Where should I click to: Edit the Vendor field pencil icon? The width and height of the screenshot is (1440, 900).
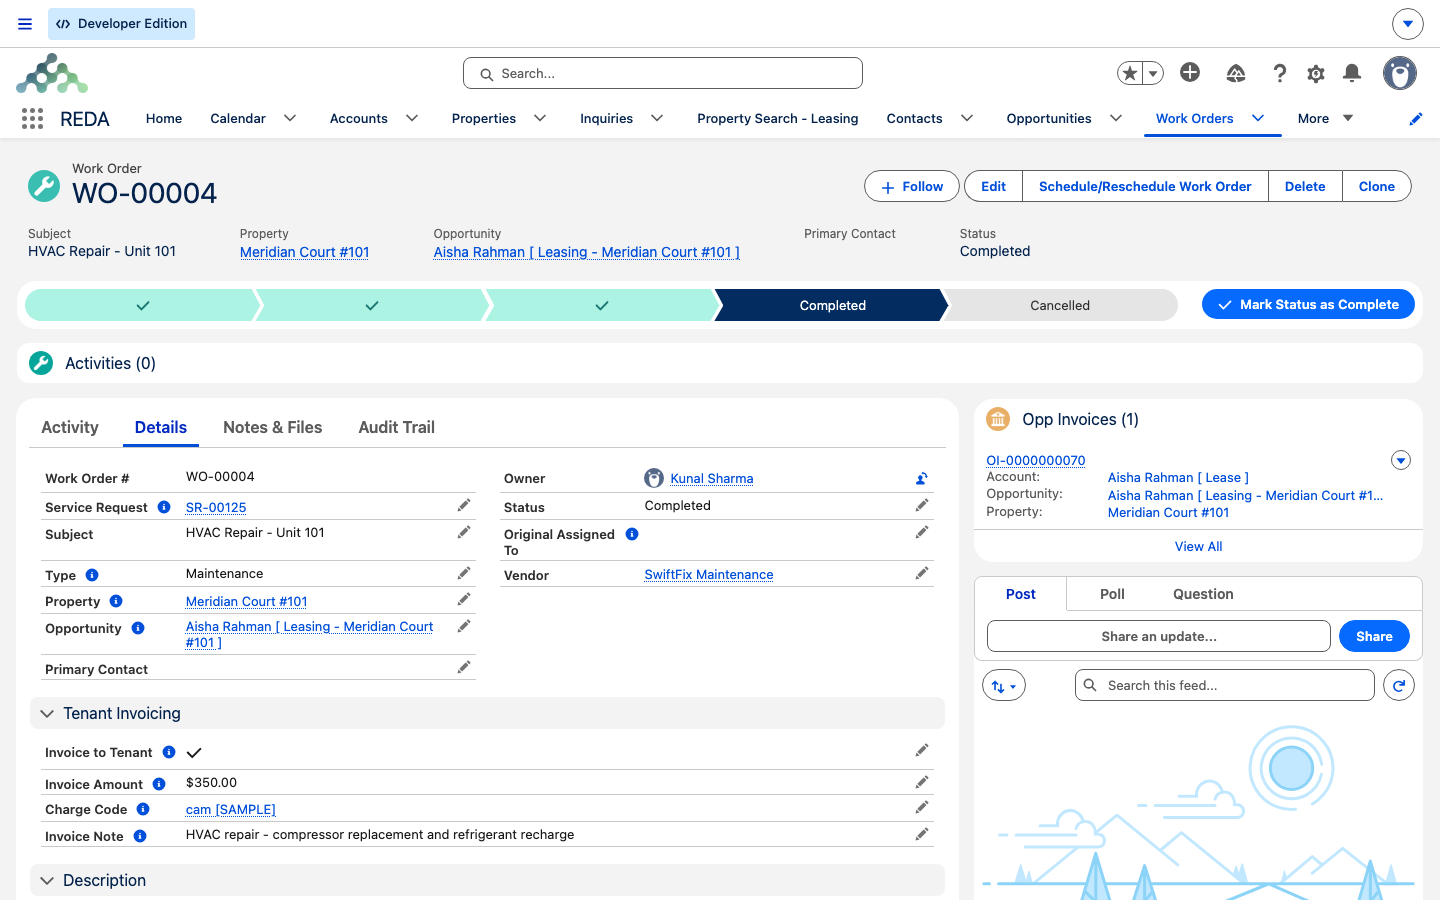point(922,574)
